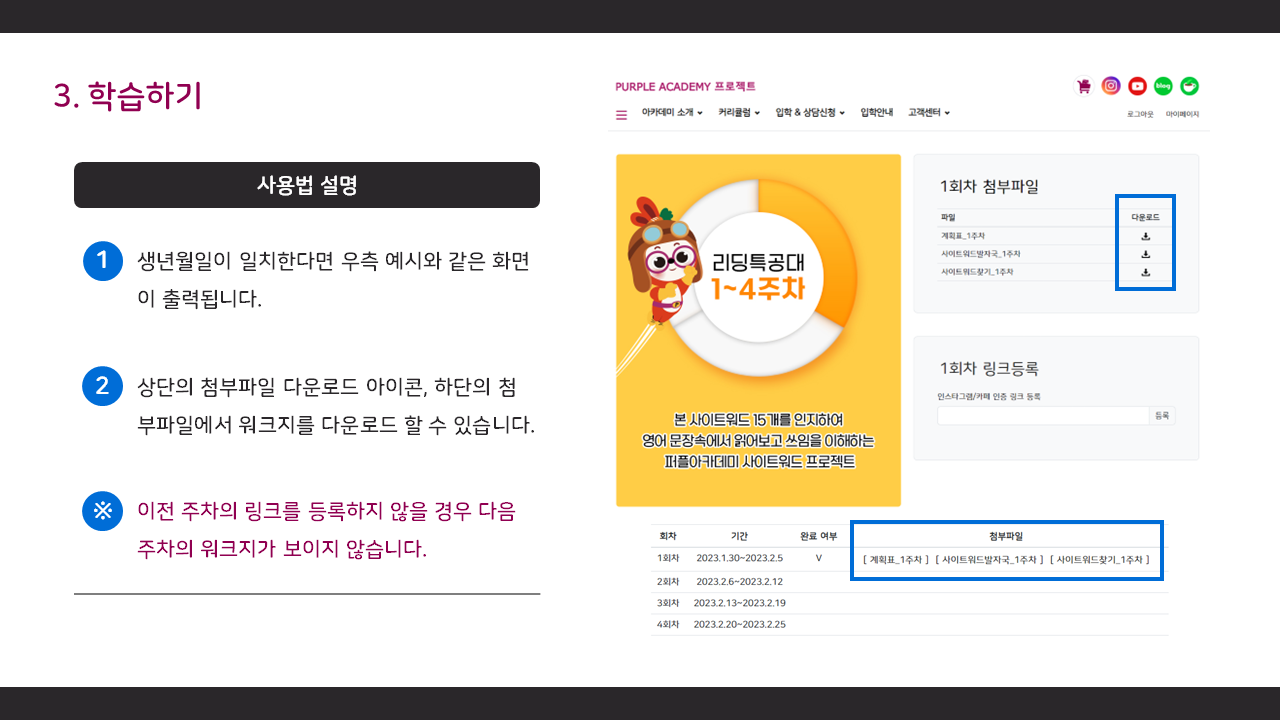The width and height of the screenshot is (1280, 720).
Task: Expand the 아카데미 소개 dropdown menu
Action: point(672,113)
